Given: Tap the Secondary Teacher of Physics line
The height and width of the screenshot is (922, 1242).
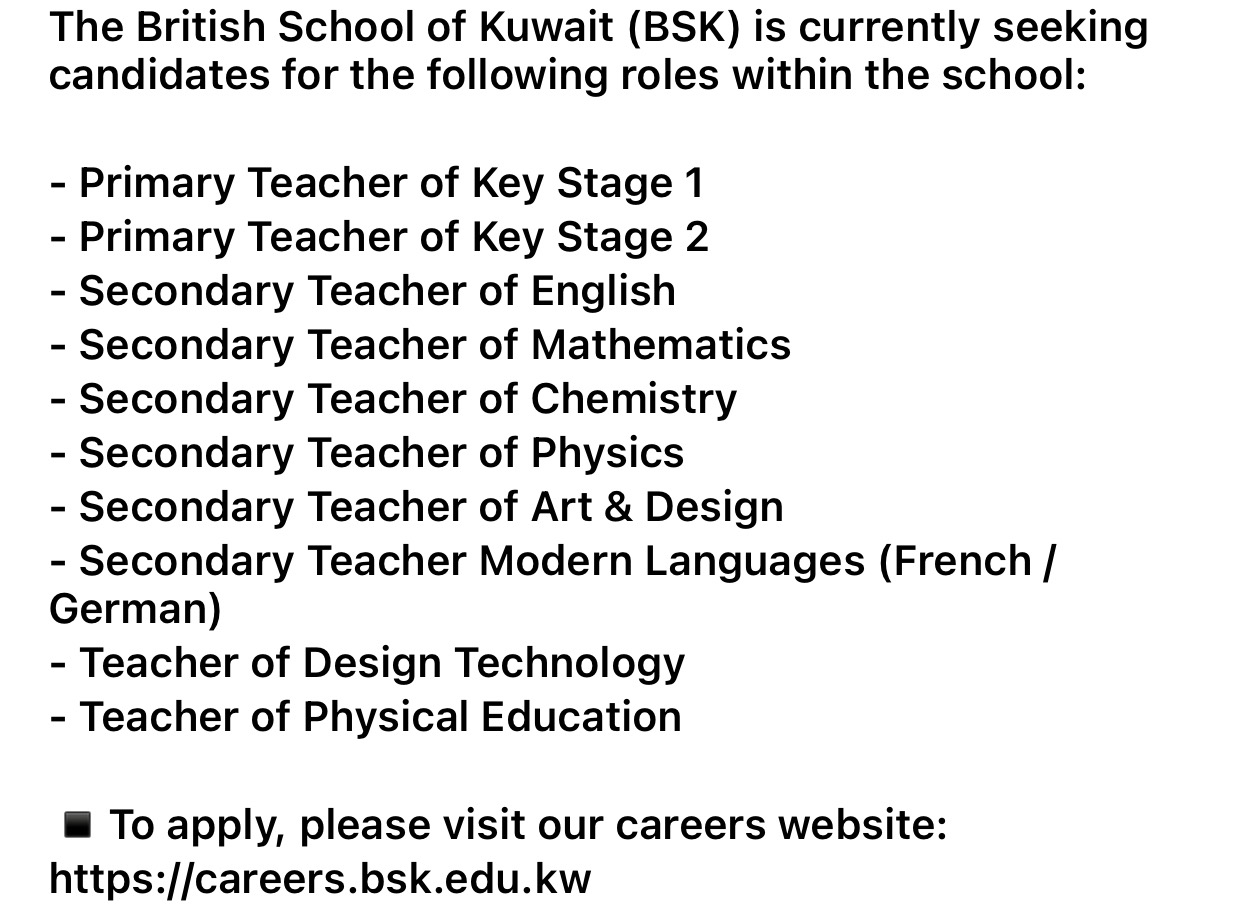Looking at the screenshot, I should (366, 453).
